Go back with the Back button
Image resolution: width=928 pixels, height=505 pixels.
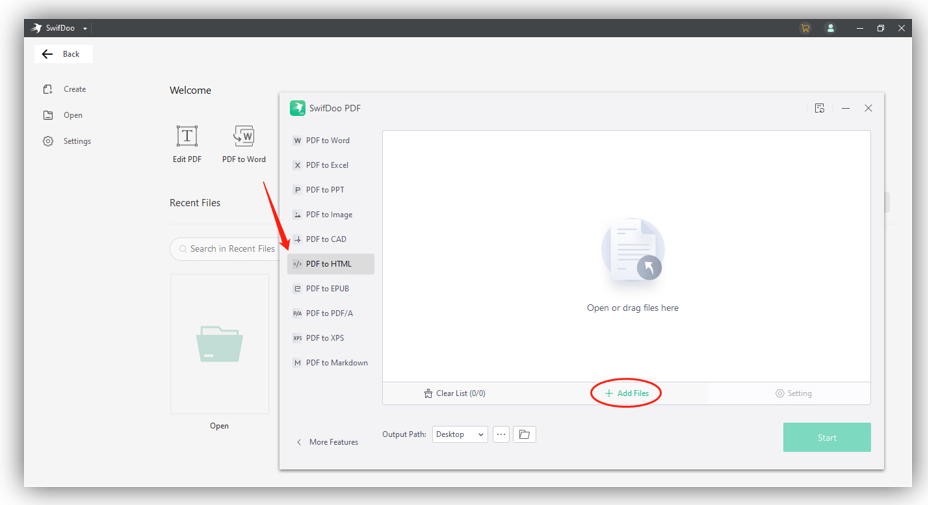(63, 54)
